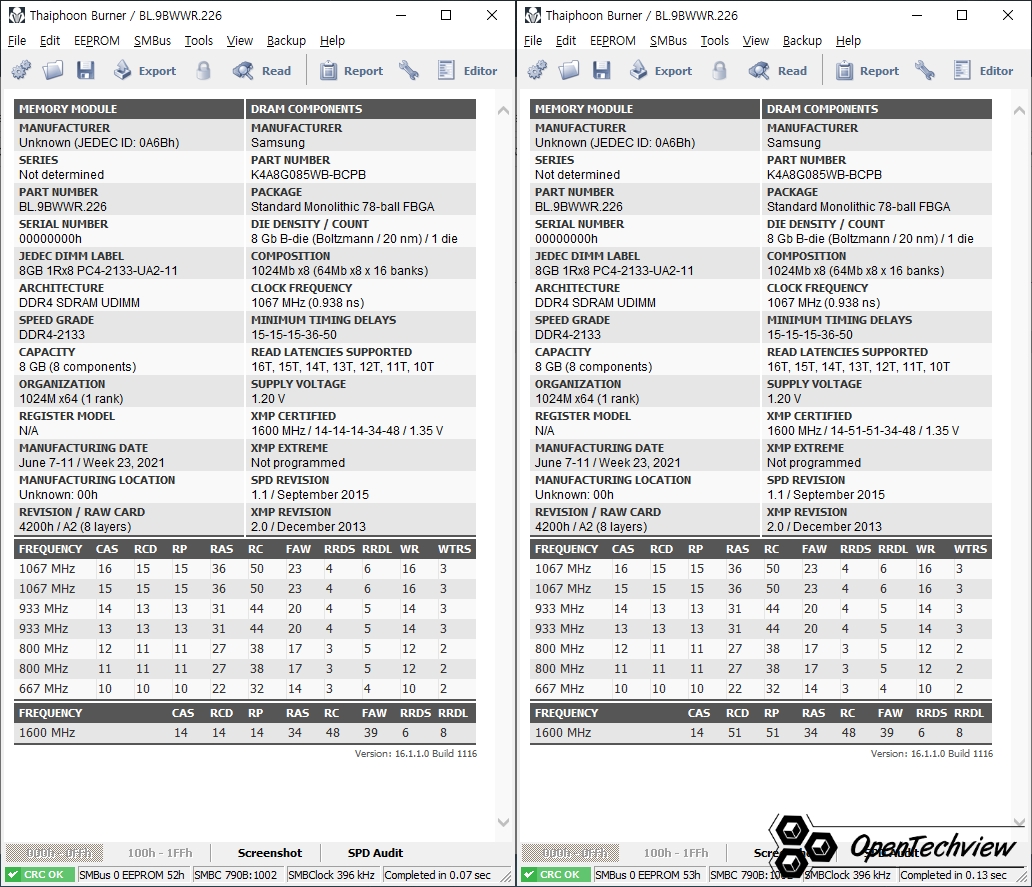
Task: Open File menu in right window
Action: coord(532,40)
